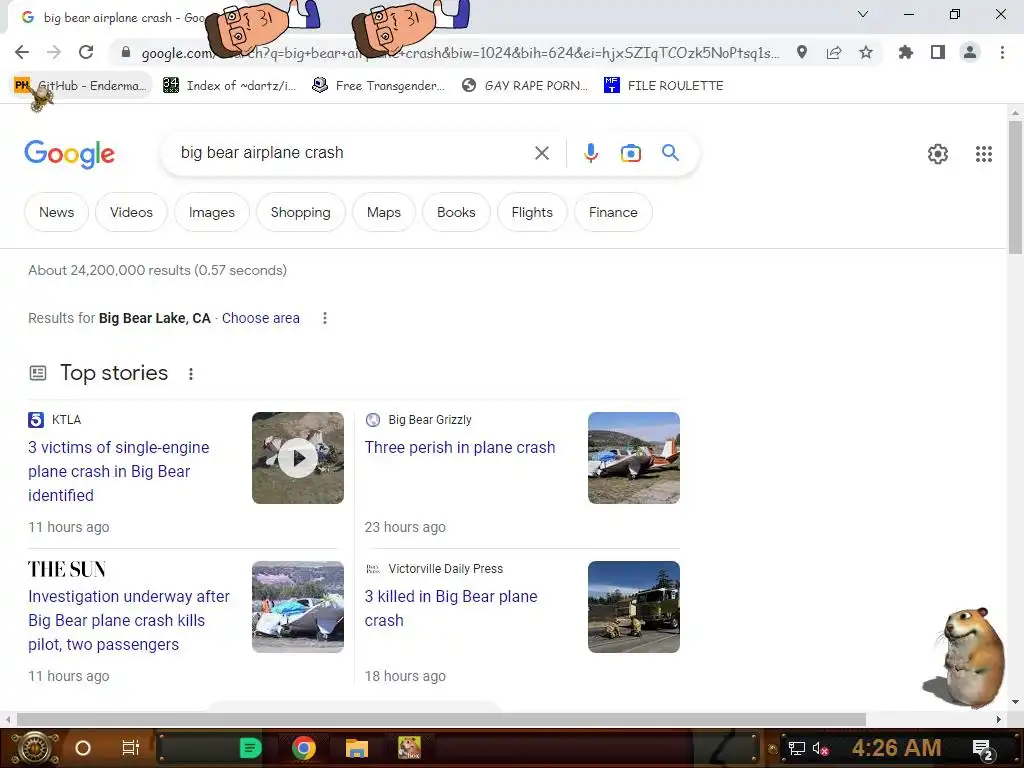
Task: Select the Shopping filter
Action: [x=300, y=212]
